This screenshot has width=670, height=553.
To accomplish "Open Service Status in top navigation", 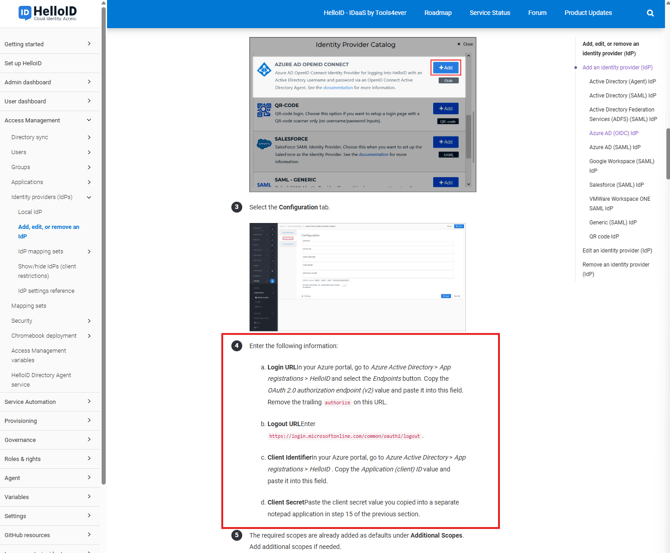I will pyautogui.click(x=489, y=13).
